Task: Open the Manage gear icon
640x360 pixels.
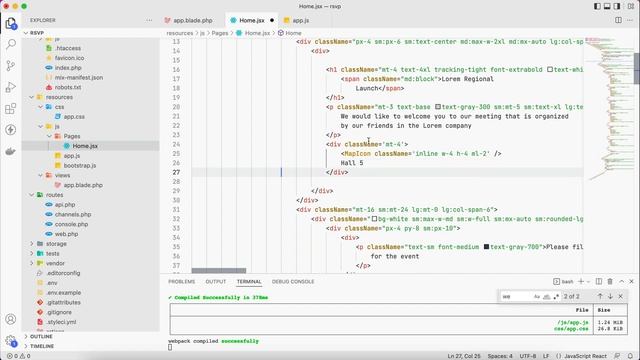Action: pos(11,340)
